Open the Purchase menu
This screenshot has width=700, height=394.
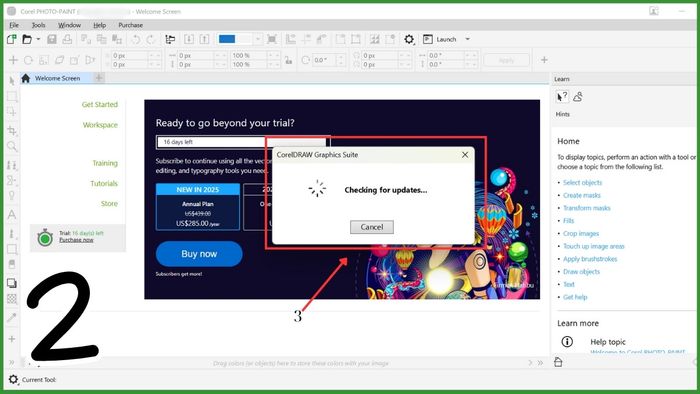[130, 25]
